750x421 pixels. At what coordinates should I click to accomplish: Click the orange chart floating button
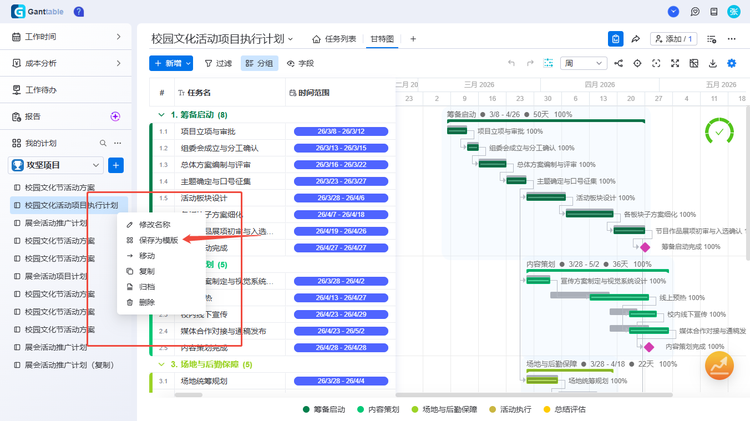point(719,366)
